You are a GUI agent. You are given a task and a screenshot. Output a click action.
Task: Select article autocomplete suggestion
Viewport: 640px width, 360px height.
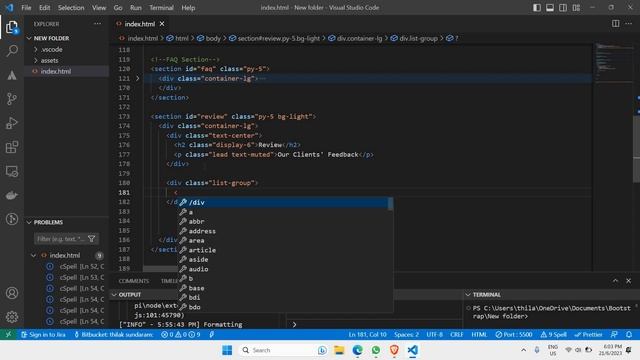pos(282,250)
